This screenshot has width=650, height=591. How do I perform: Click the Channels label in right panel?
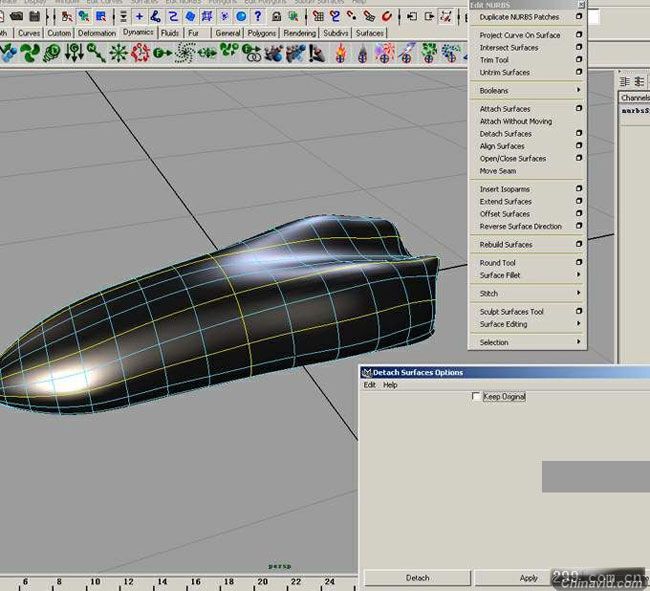pos(635,98)
